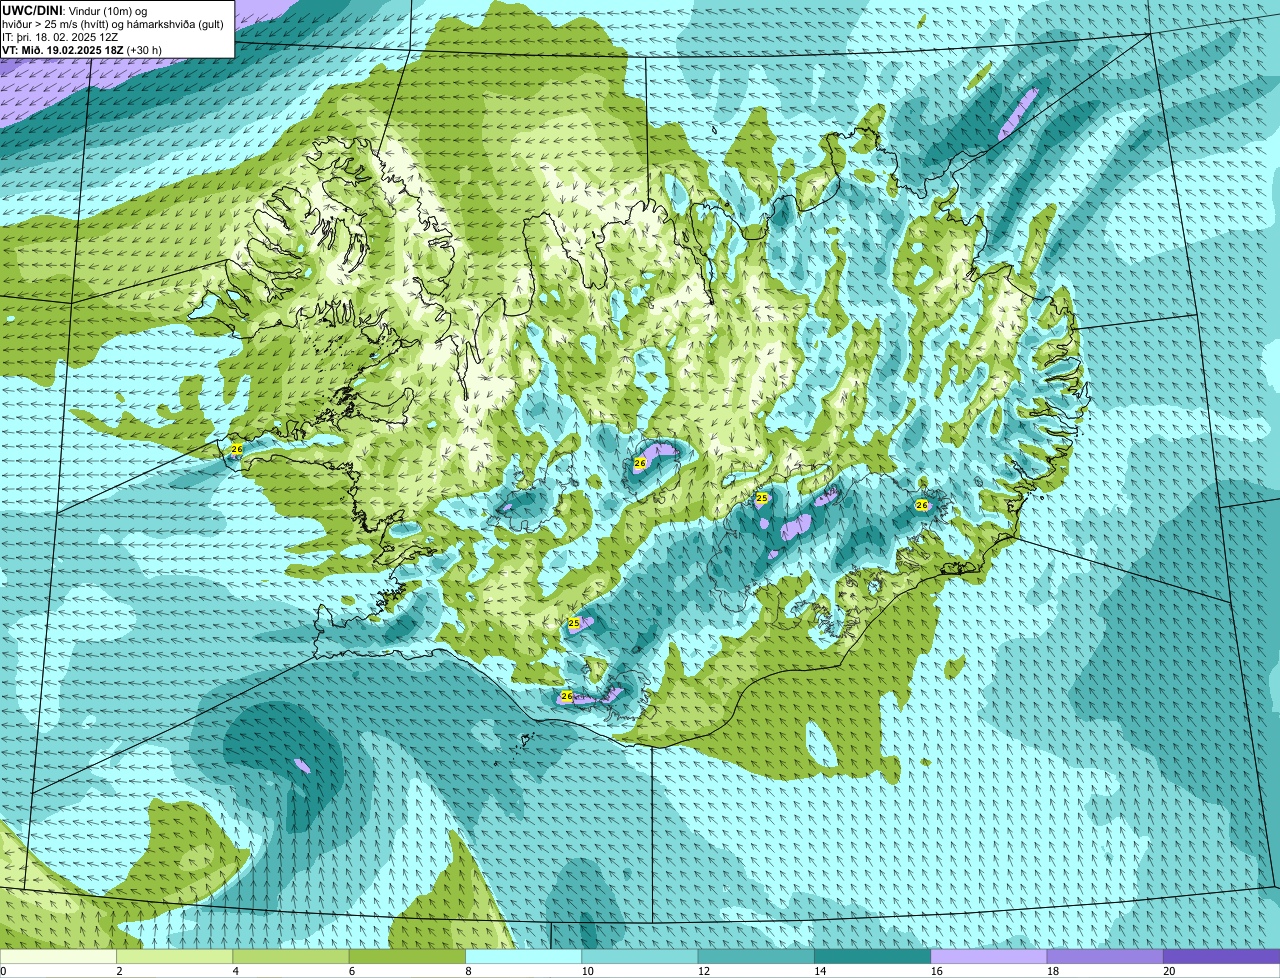Click the "(+30 h)" forecast offset text
1280x978 pixels.
(144, 49)
